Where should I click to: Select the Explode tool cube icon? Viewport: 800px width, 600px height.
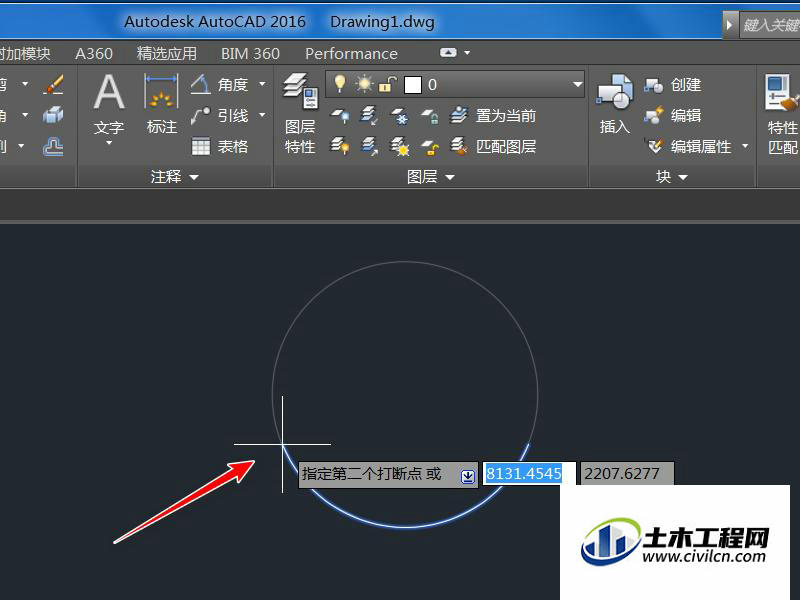tap(54, 115)
